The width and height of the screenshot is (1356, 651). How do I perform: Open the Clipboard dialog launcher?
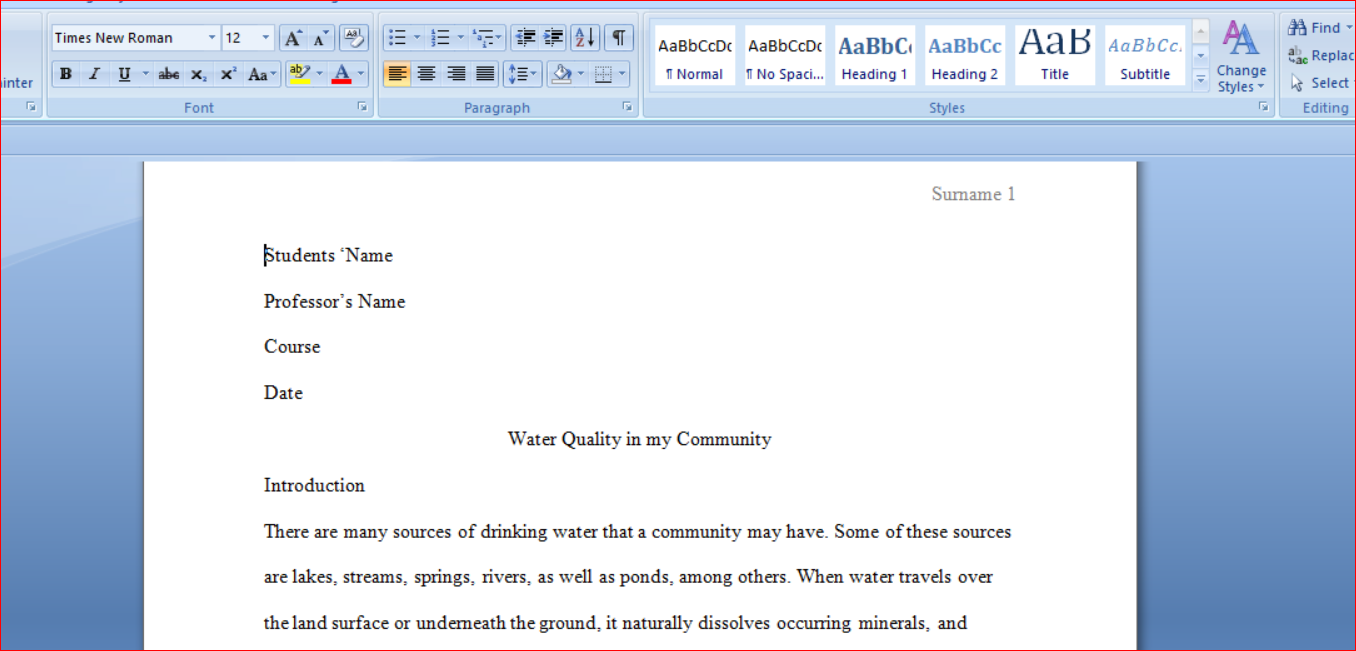point(31,106)
